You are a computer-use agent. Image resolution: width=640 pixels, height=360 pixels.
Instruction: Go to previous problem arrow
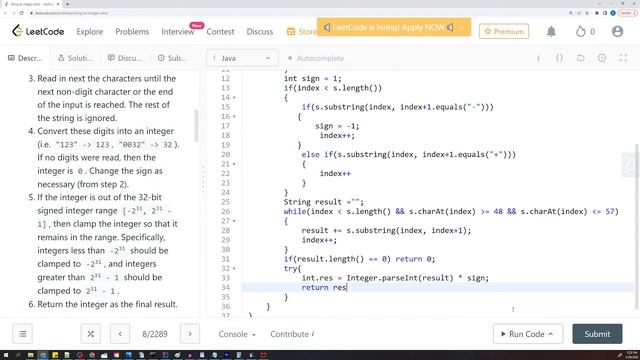(x=120, y=334)
